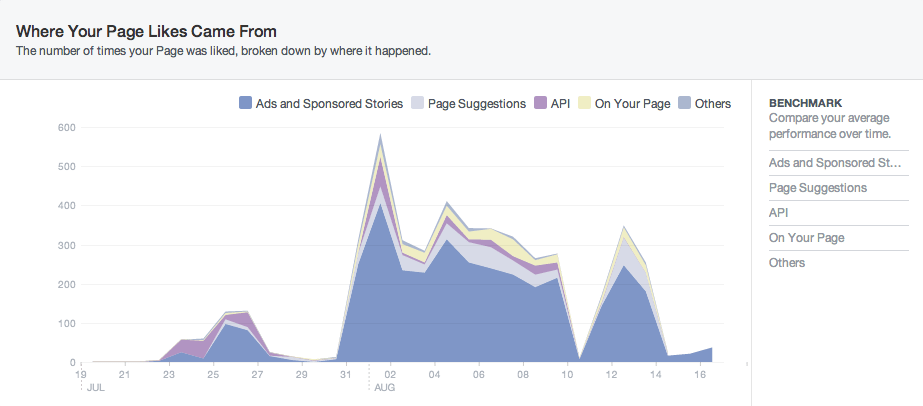Image resolution: width=923 pixels, height=406 pixels.
Task: Click the 12 date label on x-axis
Action: tap(611, 375)
